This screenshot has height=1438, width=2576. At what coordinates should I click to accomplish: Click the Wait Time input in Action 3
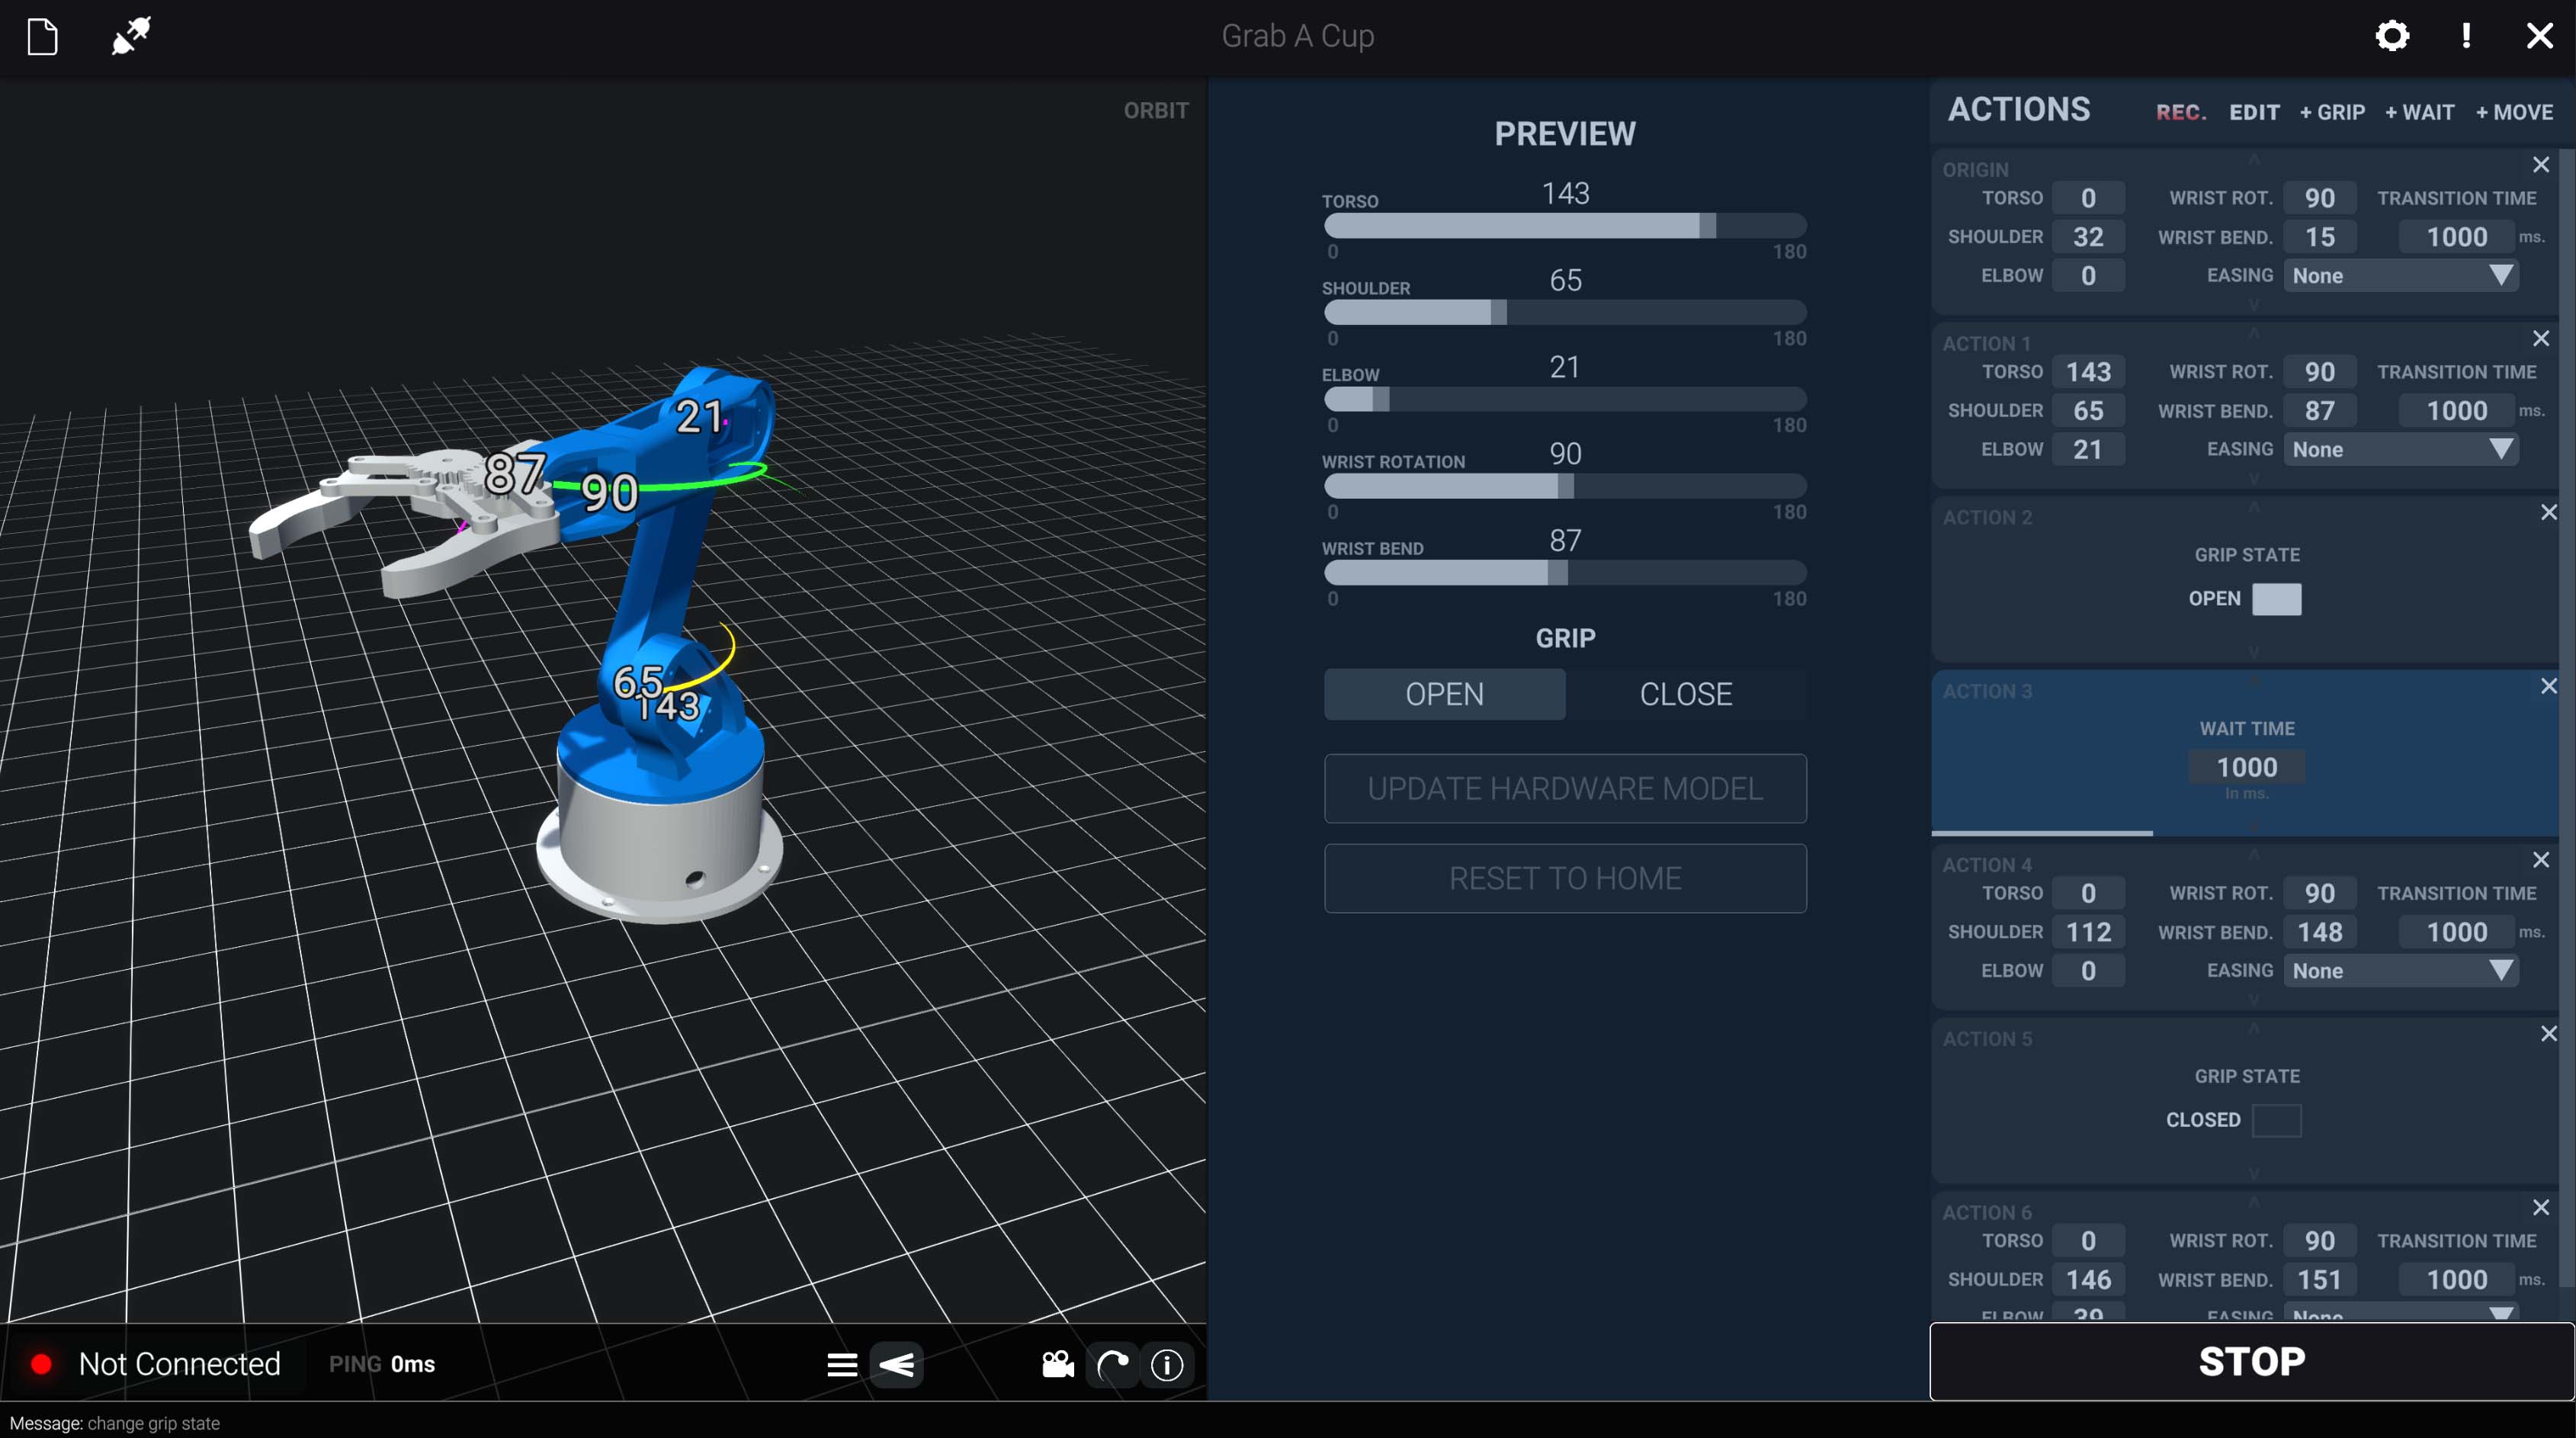pos(2246,768)
